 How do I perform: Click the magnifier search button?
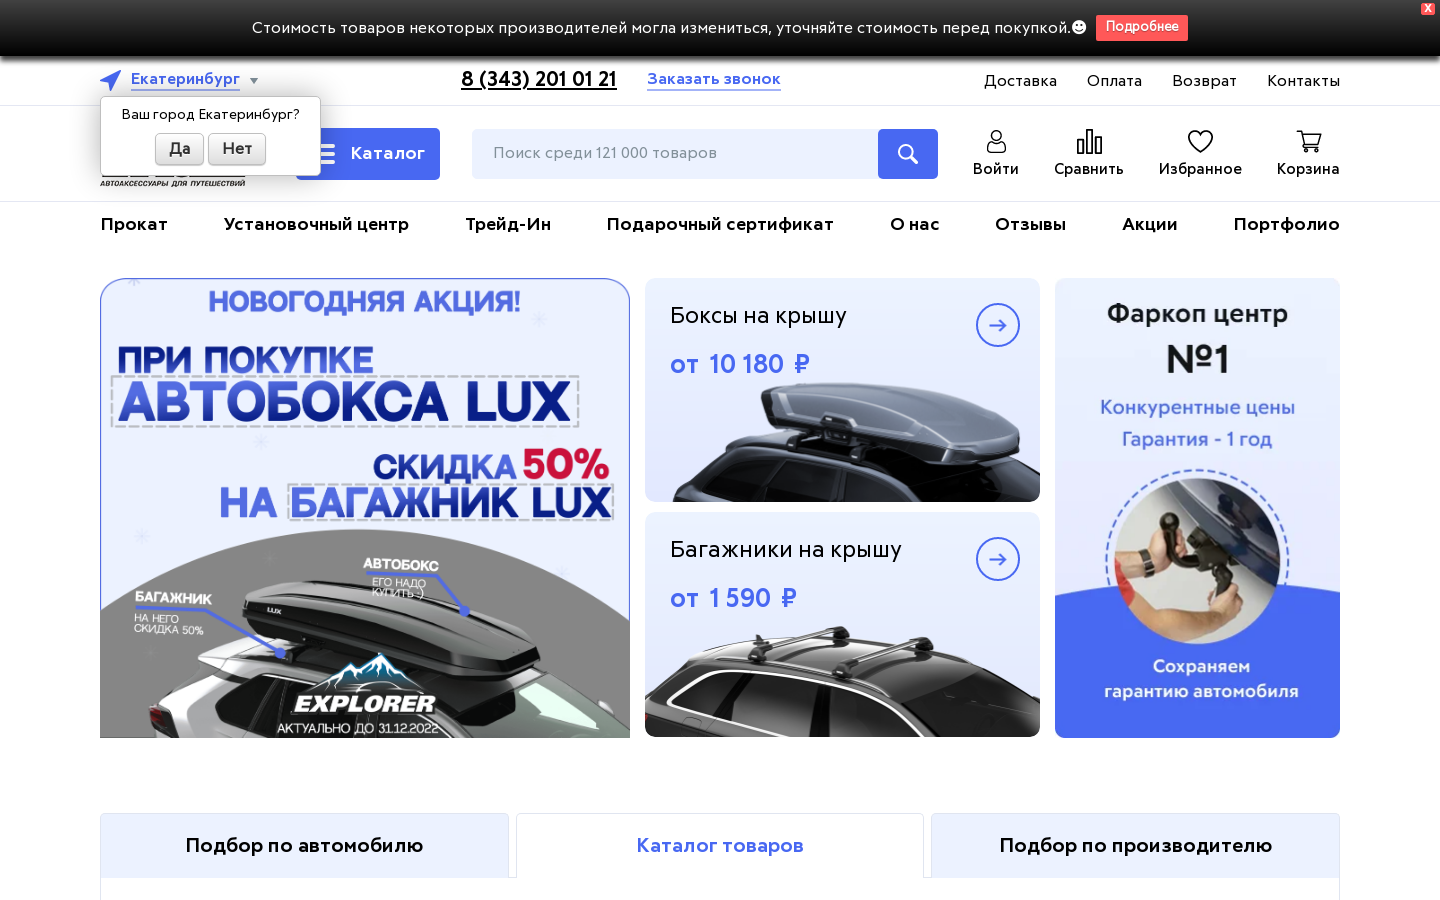907,154
